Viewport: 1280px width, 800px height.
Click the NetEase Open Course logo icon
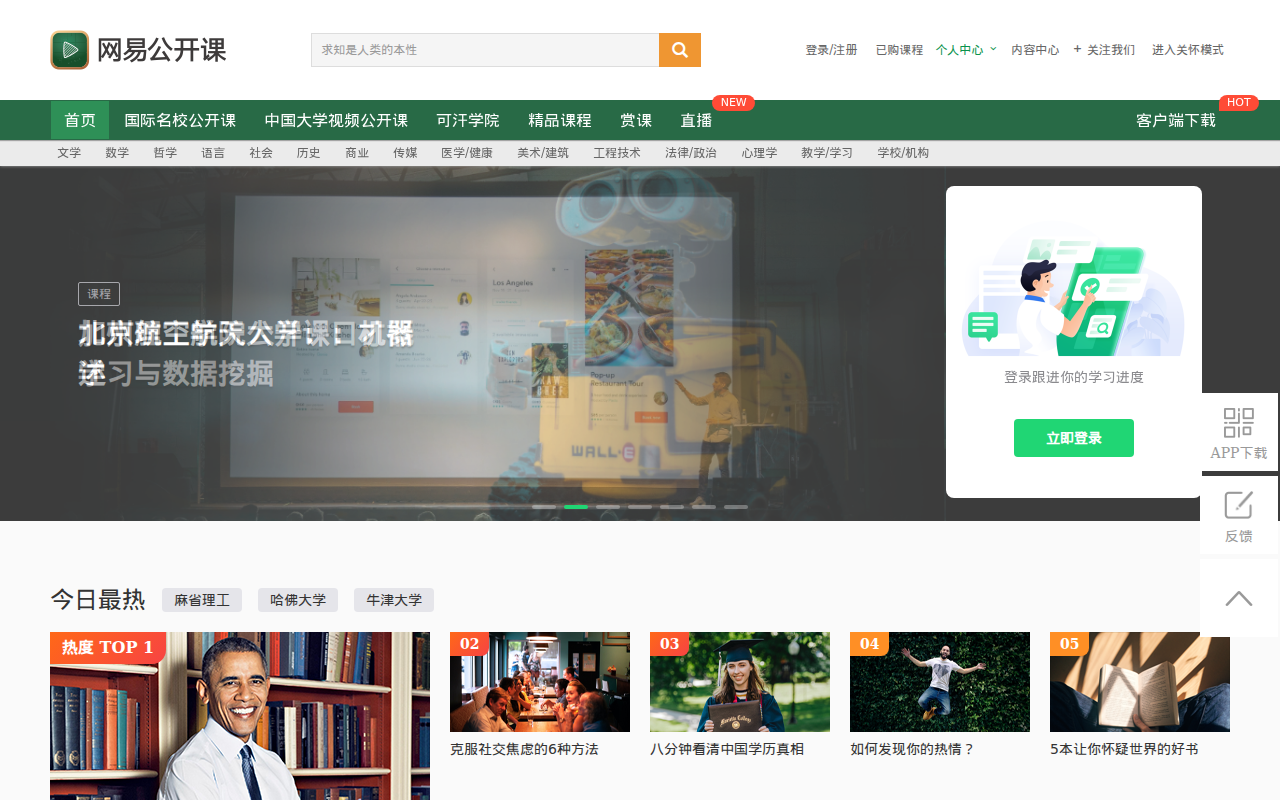[70, 50]
